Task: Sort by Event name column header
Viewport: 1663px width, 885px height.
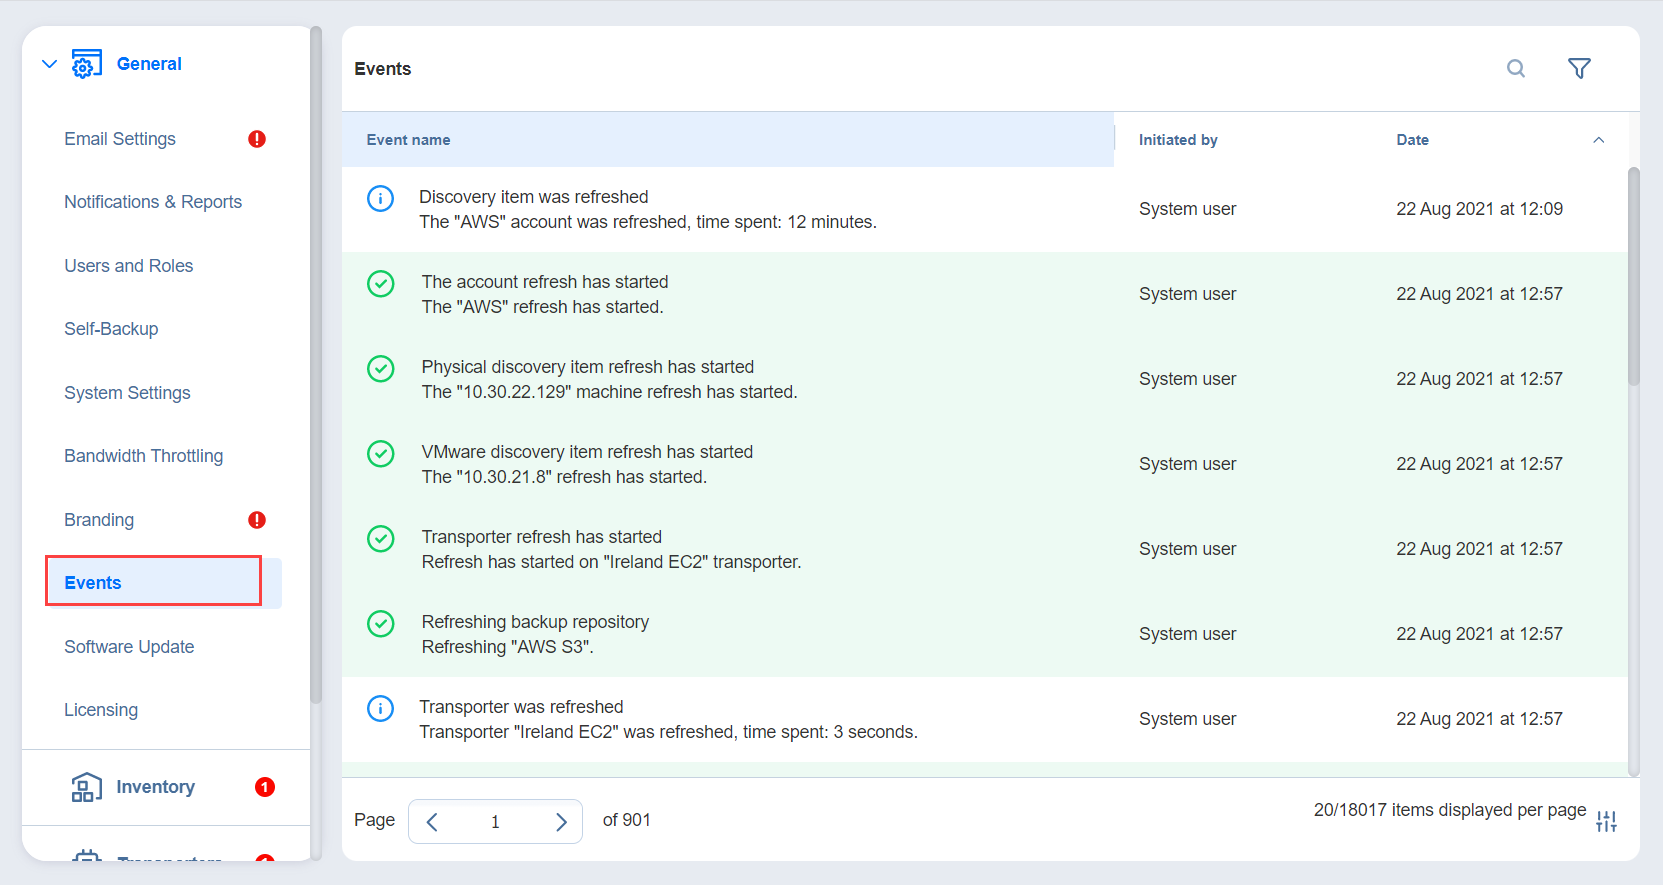Action: 408,140
